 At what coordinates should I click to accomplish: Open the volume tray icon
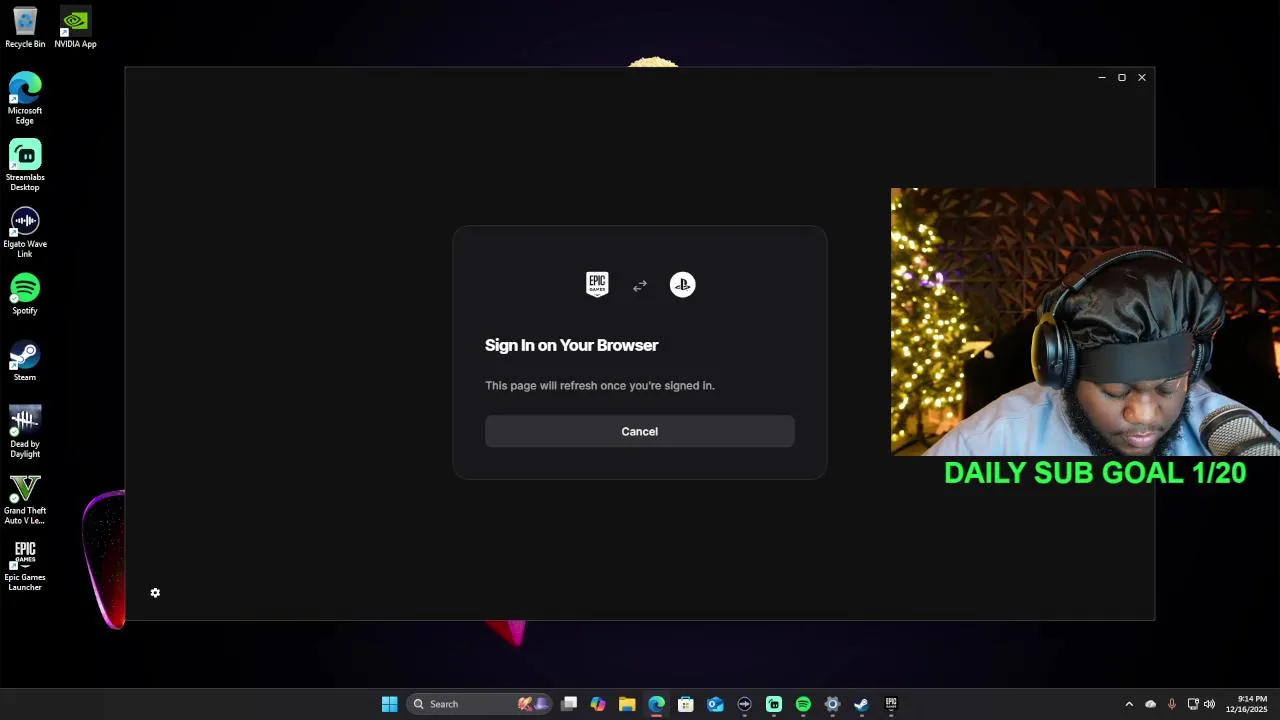click(x=1209, y=704)
